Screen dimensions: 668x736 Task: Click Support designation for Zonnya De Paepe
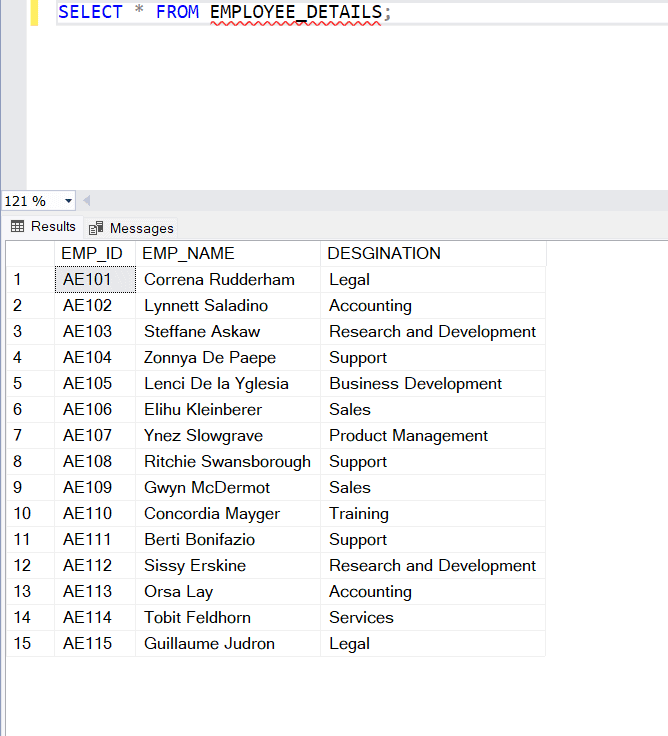point(433,358)
